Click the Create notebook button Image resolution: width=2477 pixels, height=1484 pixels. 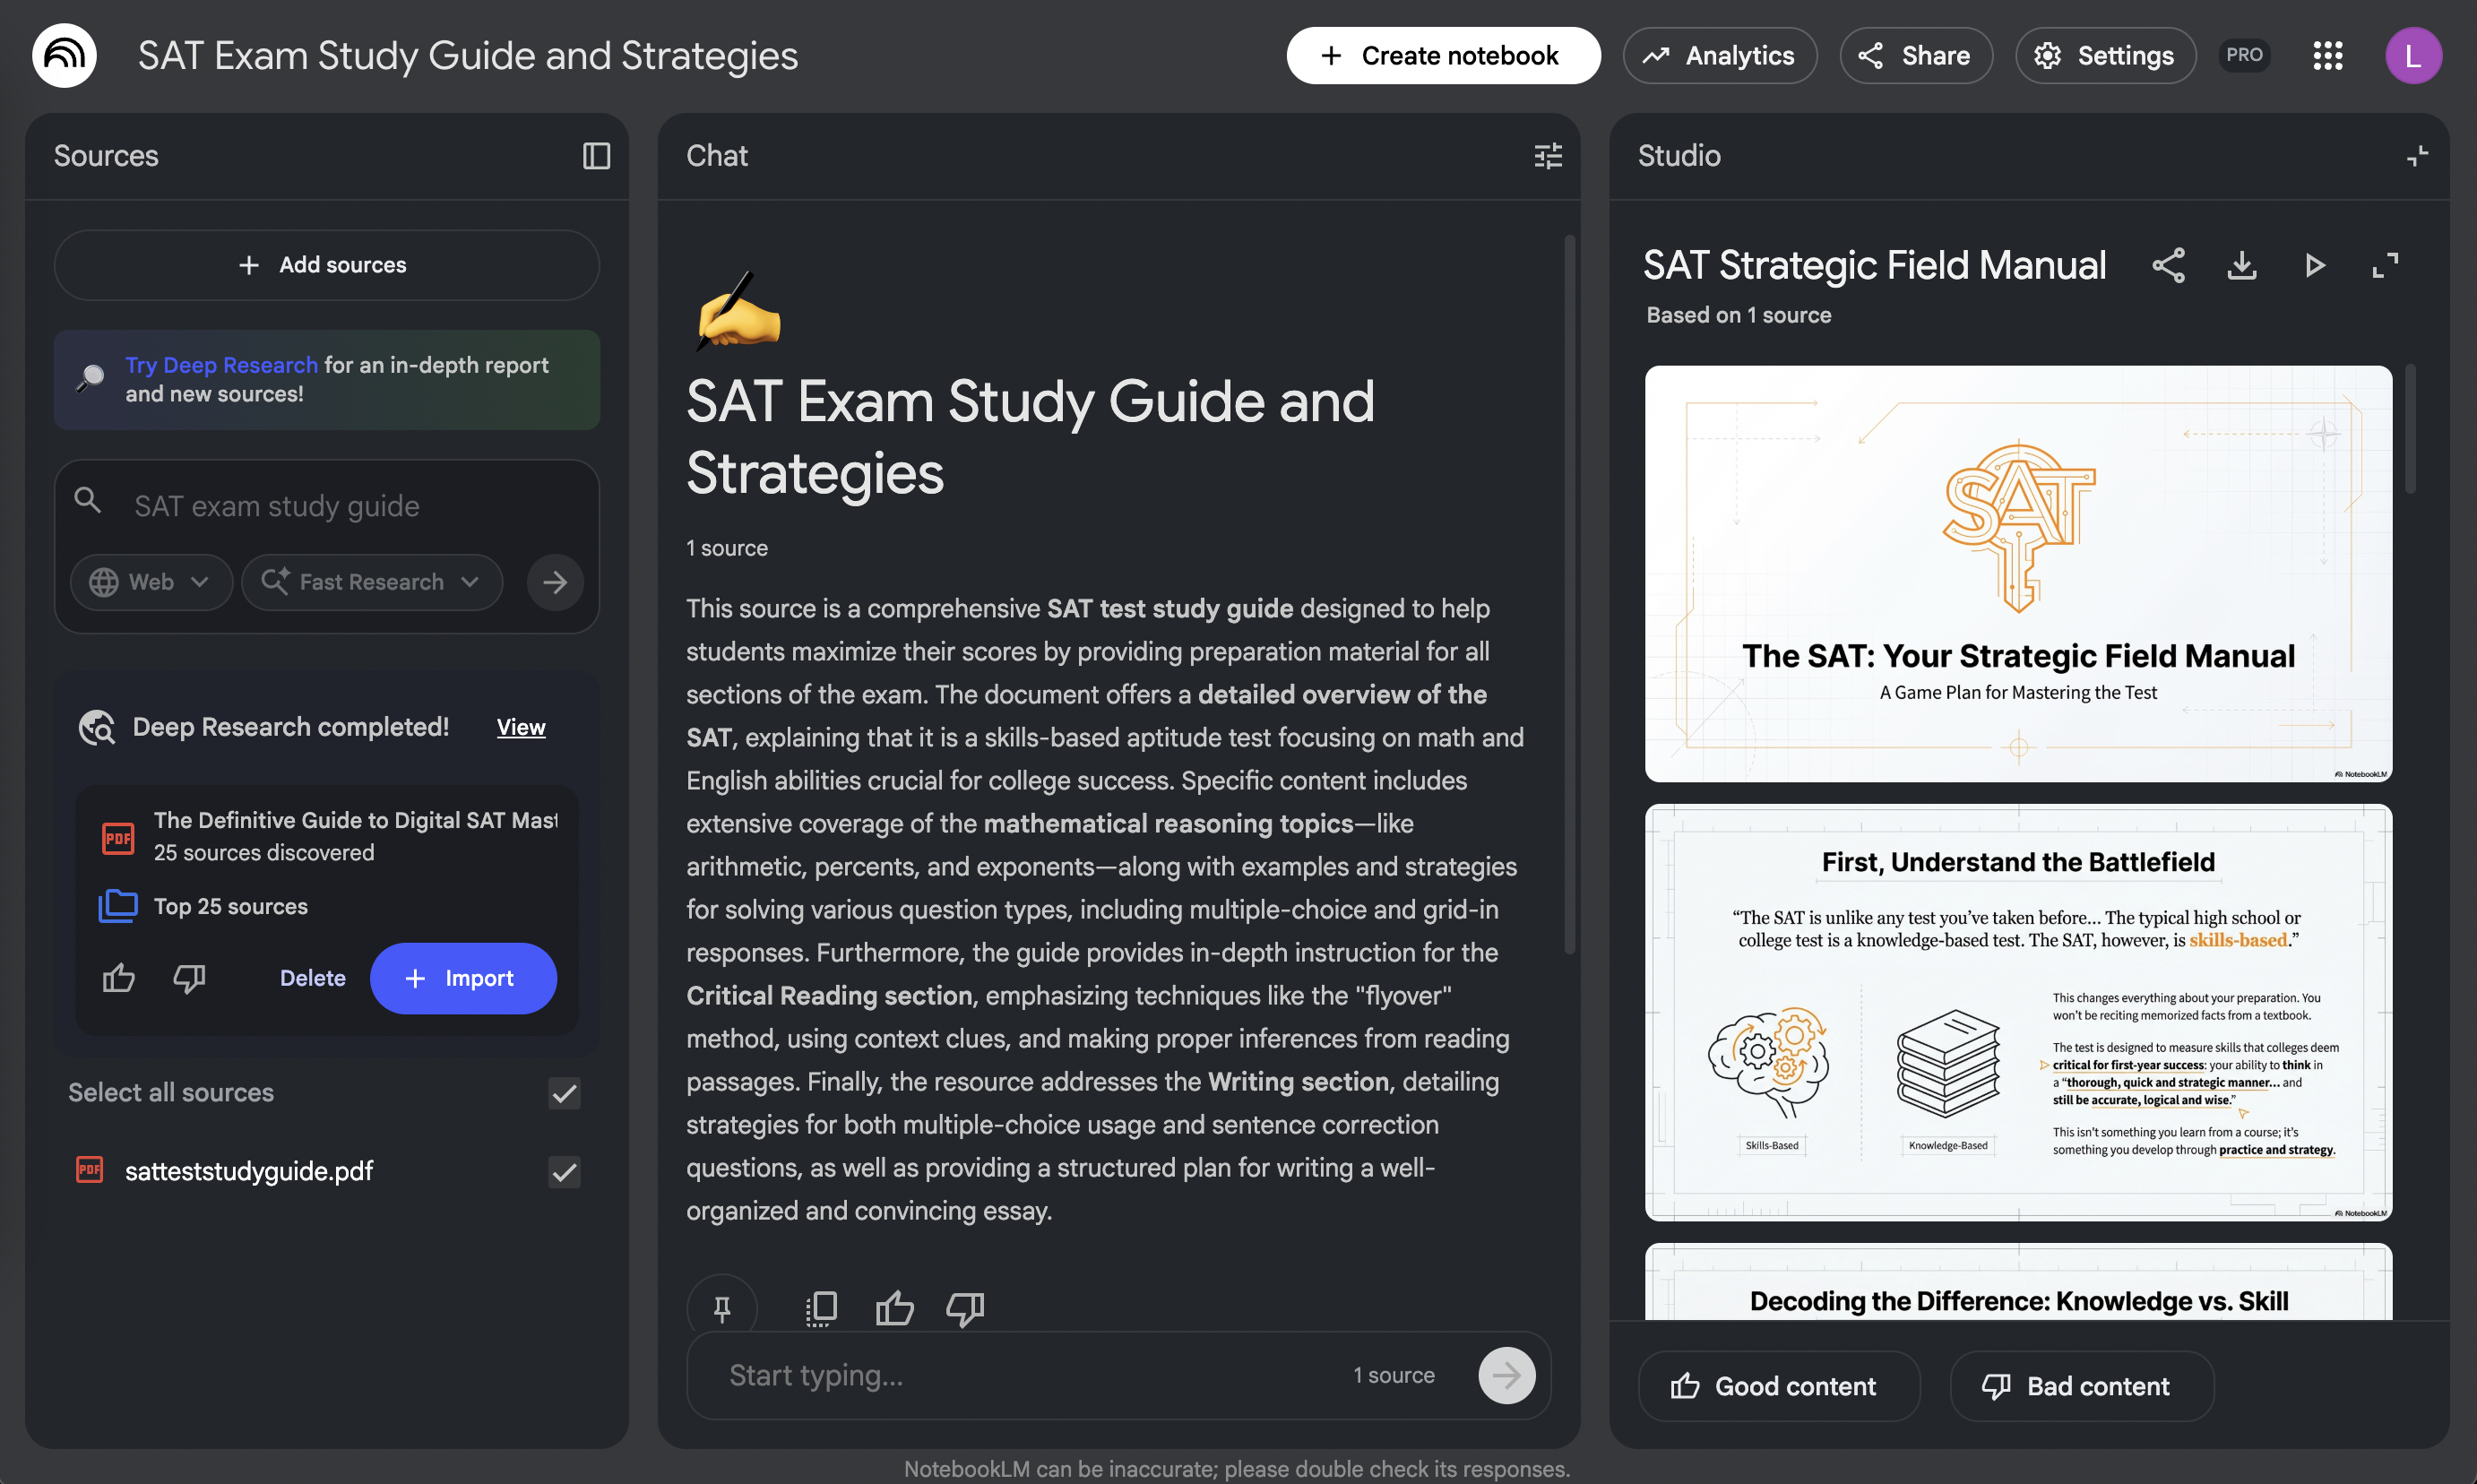click(1442, 55)
